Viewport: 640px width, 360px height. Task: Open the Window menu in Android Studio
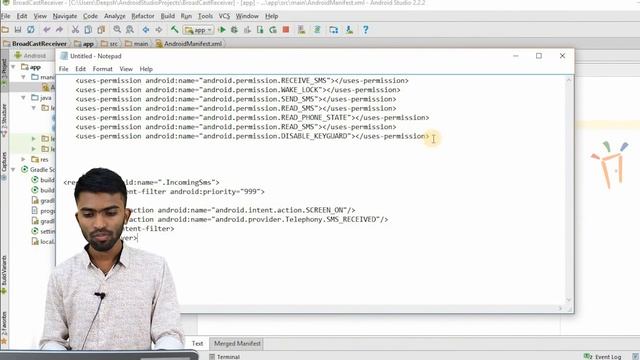tap(247, 16)
